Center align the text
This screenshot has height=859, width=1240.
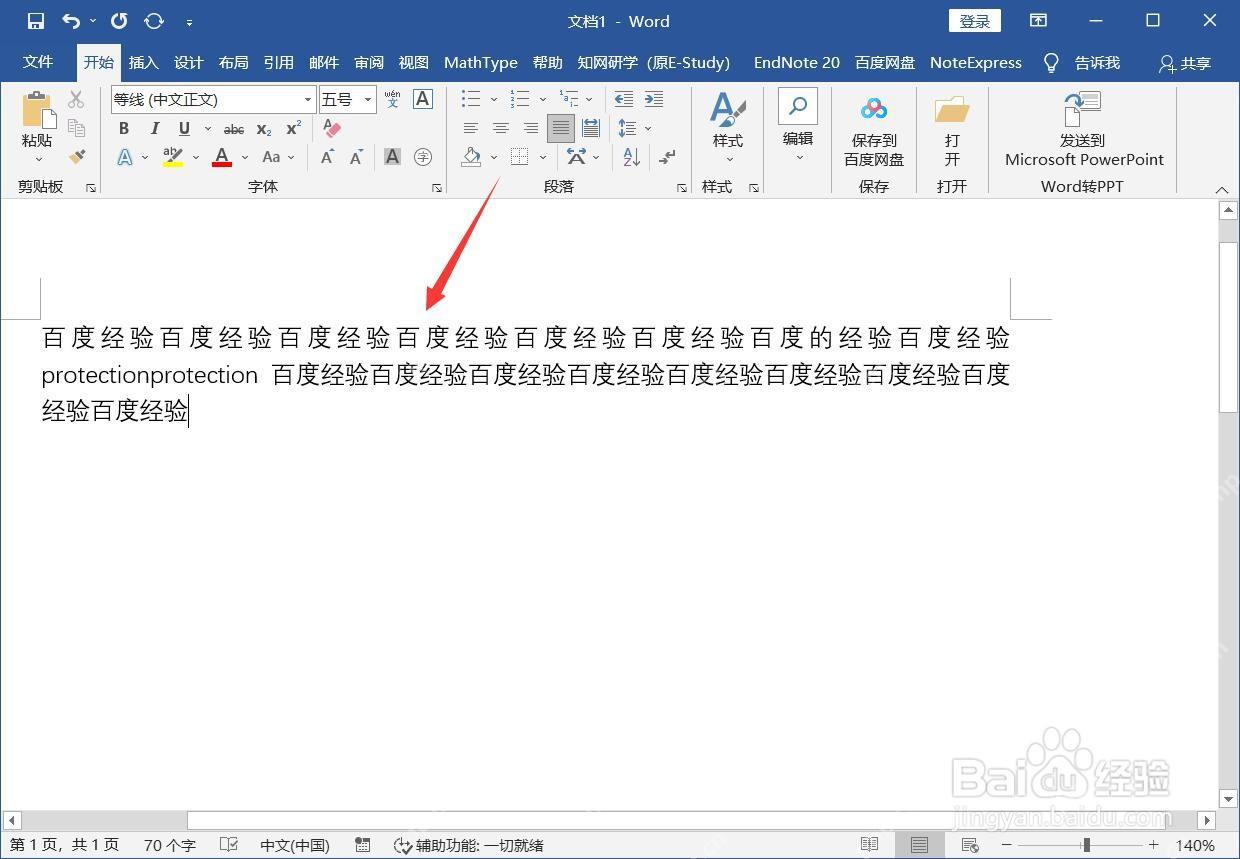pyautogui.click(x=500, y=128)
